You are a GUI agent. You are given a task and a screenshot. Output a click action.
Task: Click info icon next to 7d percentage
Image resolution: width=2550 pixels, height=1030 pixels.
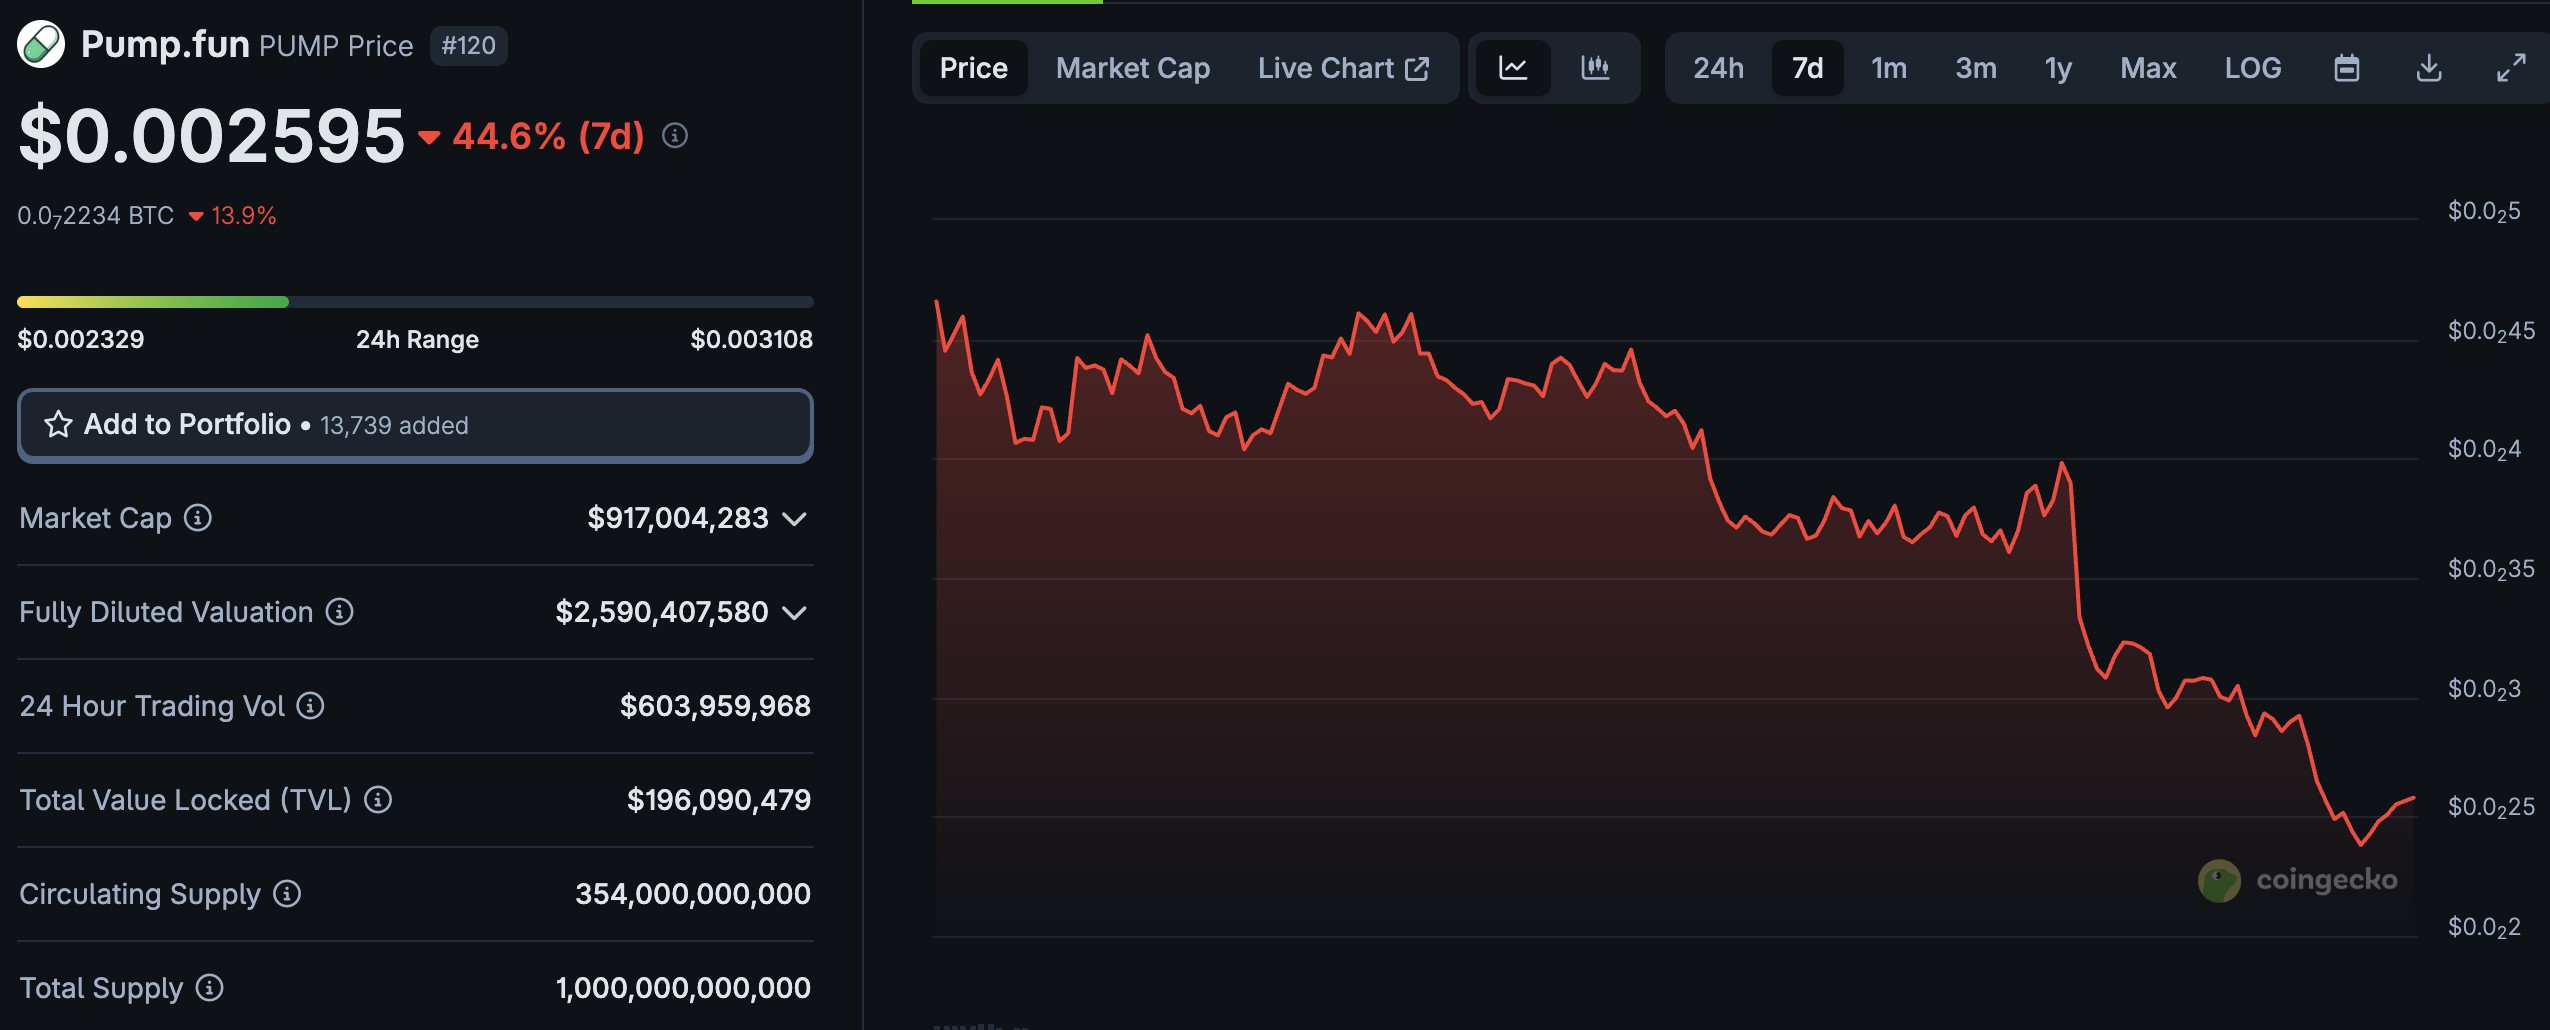click(x=675, y=135)
